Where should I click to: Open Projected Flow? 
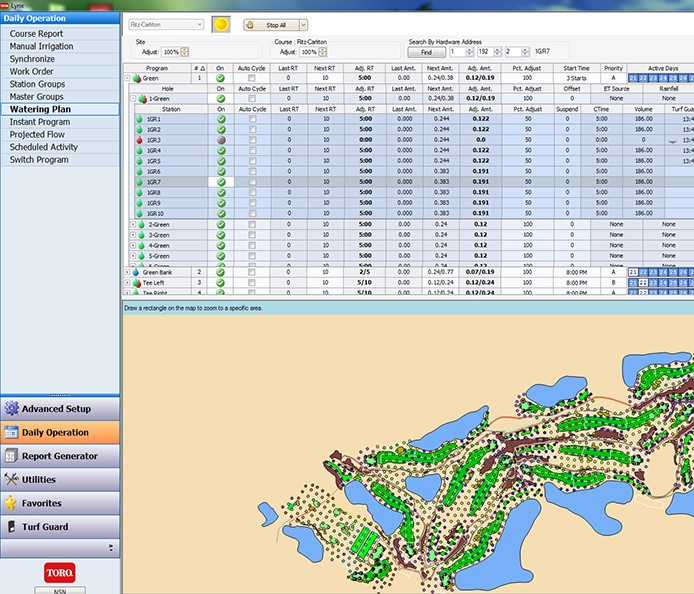coord(60,135)
